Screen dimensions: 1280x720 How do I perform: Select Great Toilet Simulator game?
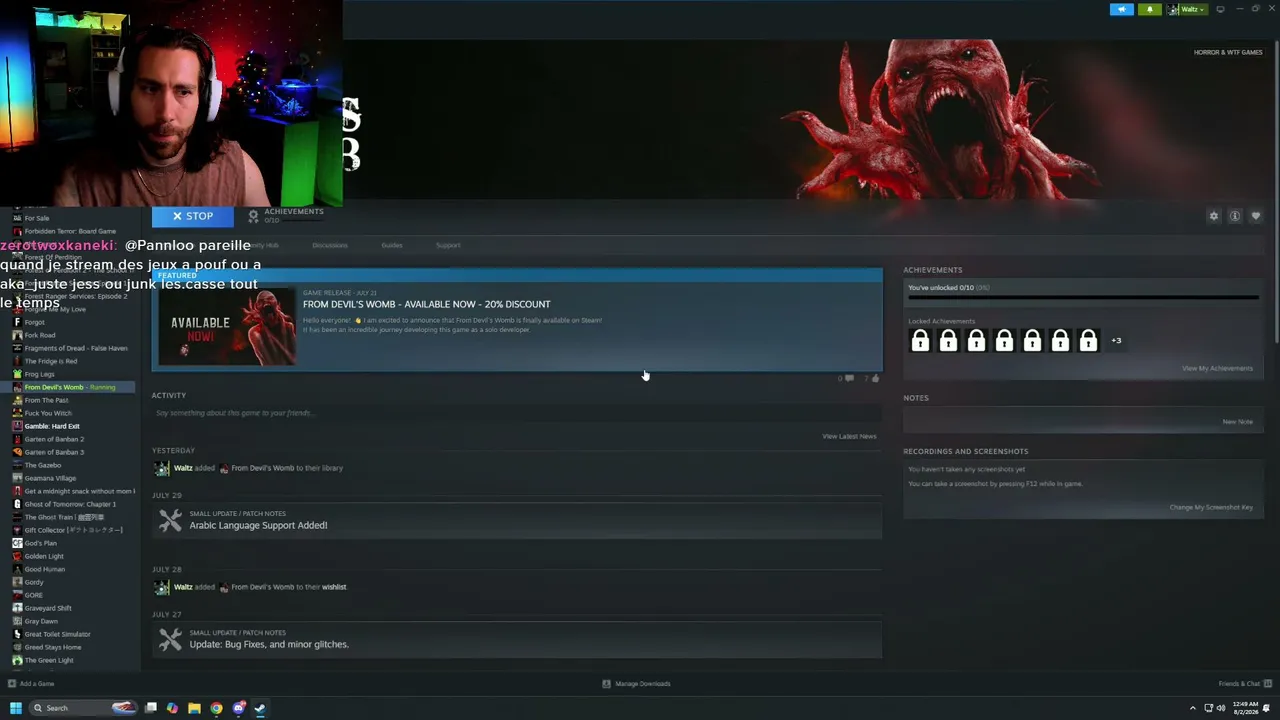57,634
